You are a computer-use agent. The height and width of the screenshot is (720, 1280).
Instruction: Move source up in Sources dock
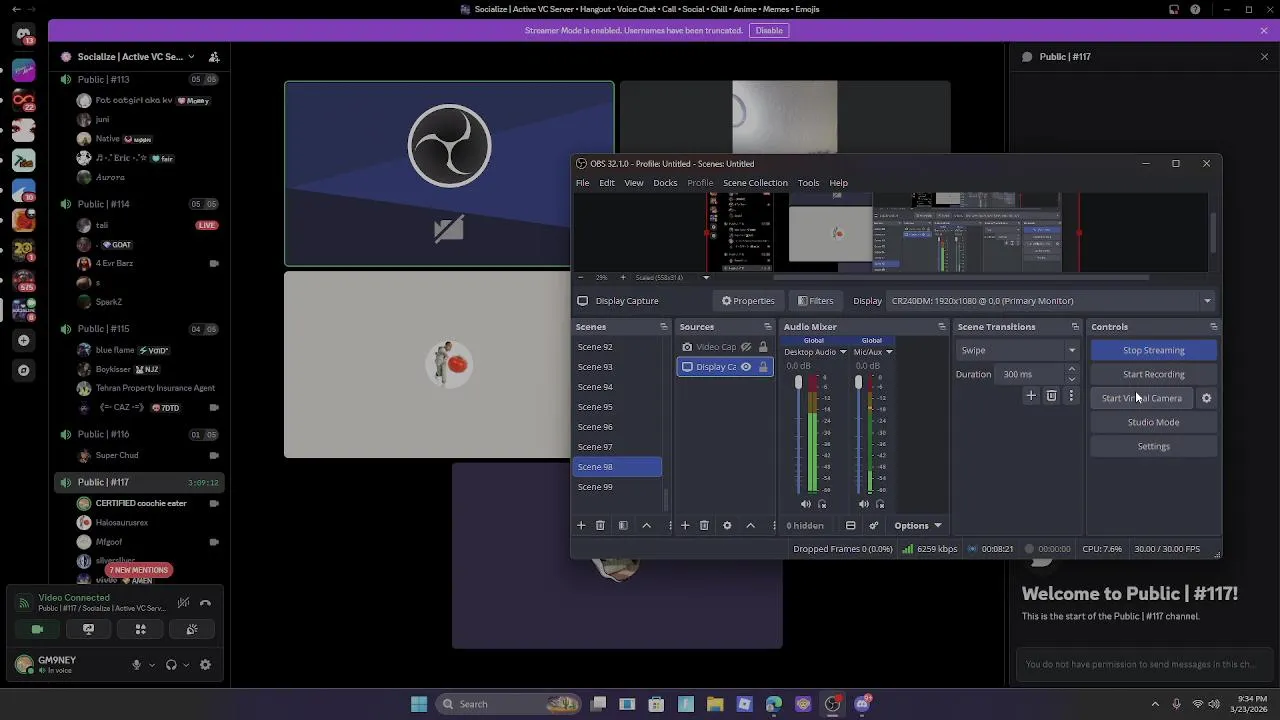[x=750, y=525]
